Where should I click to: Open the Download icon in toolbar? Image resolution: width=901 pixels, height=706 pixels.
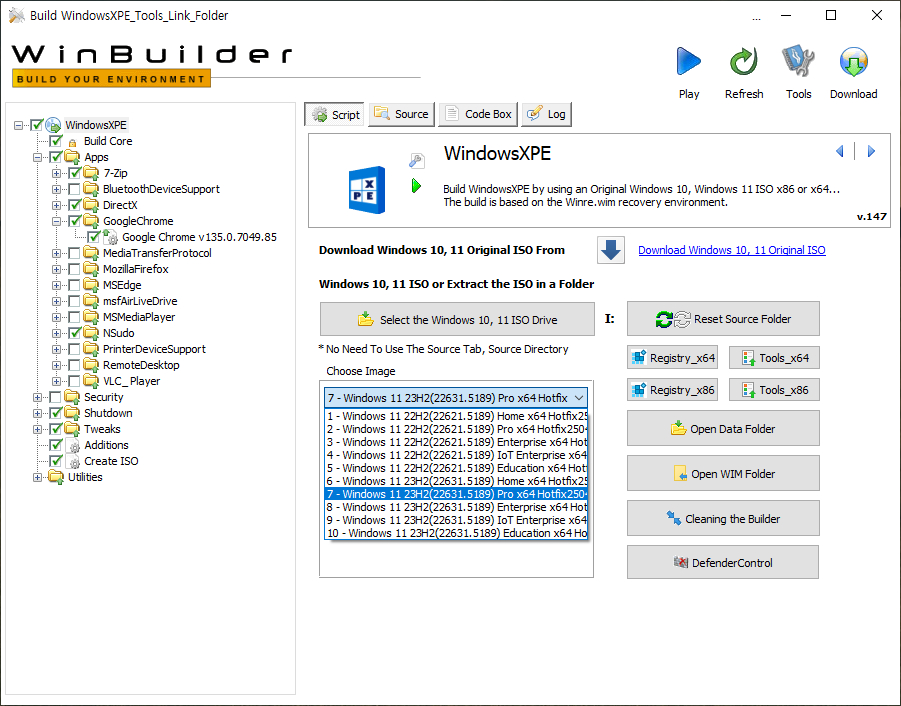853,61
